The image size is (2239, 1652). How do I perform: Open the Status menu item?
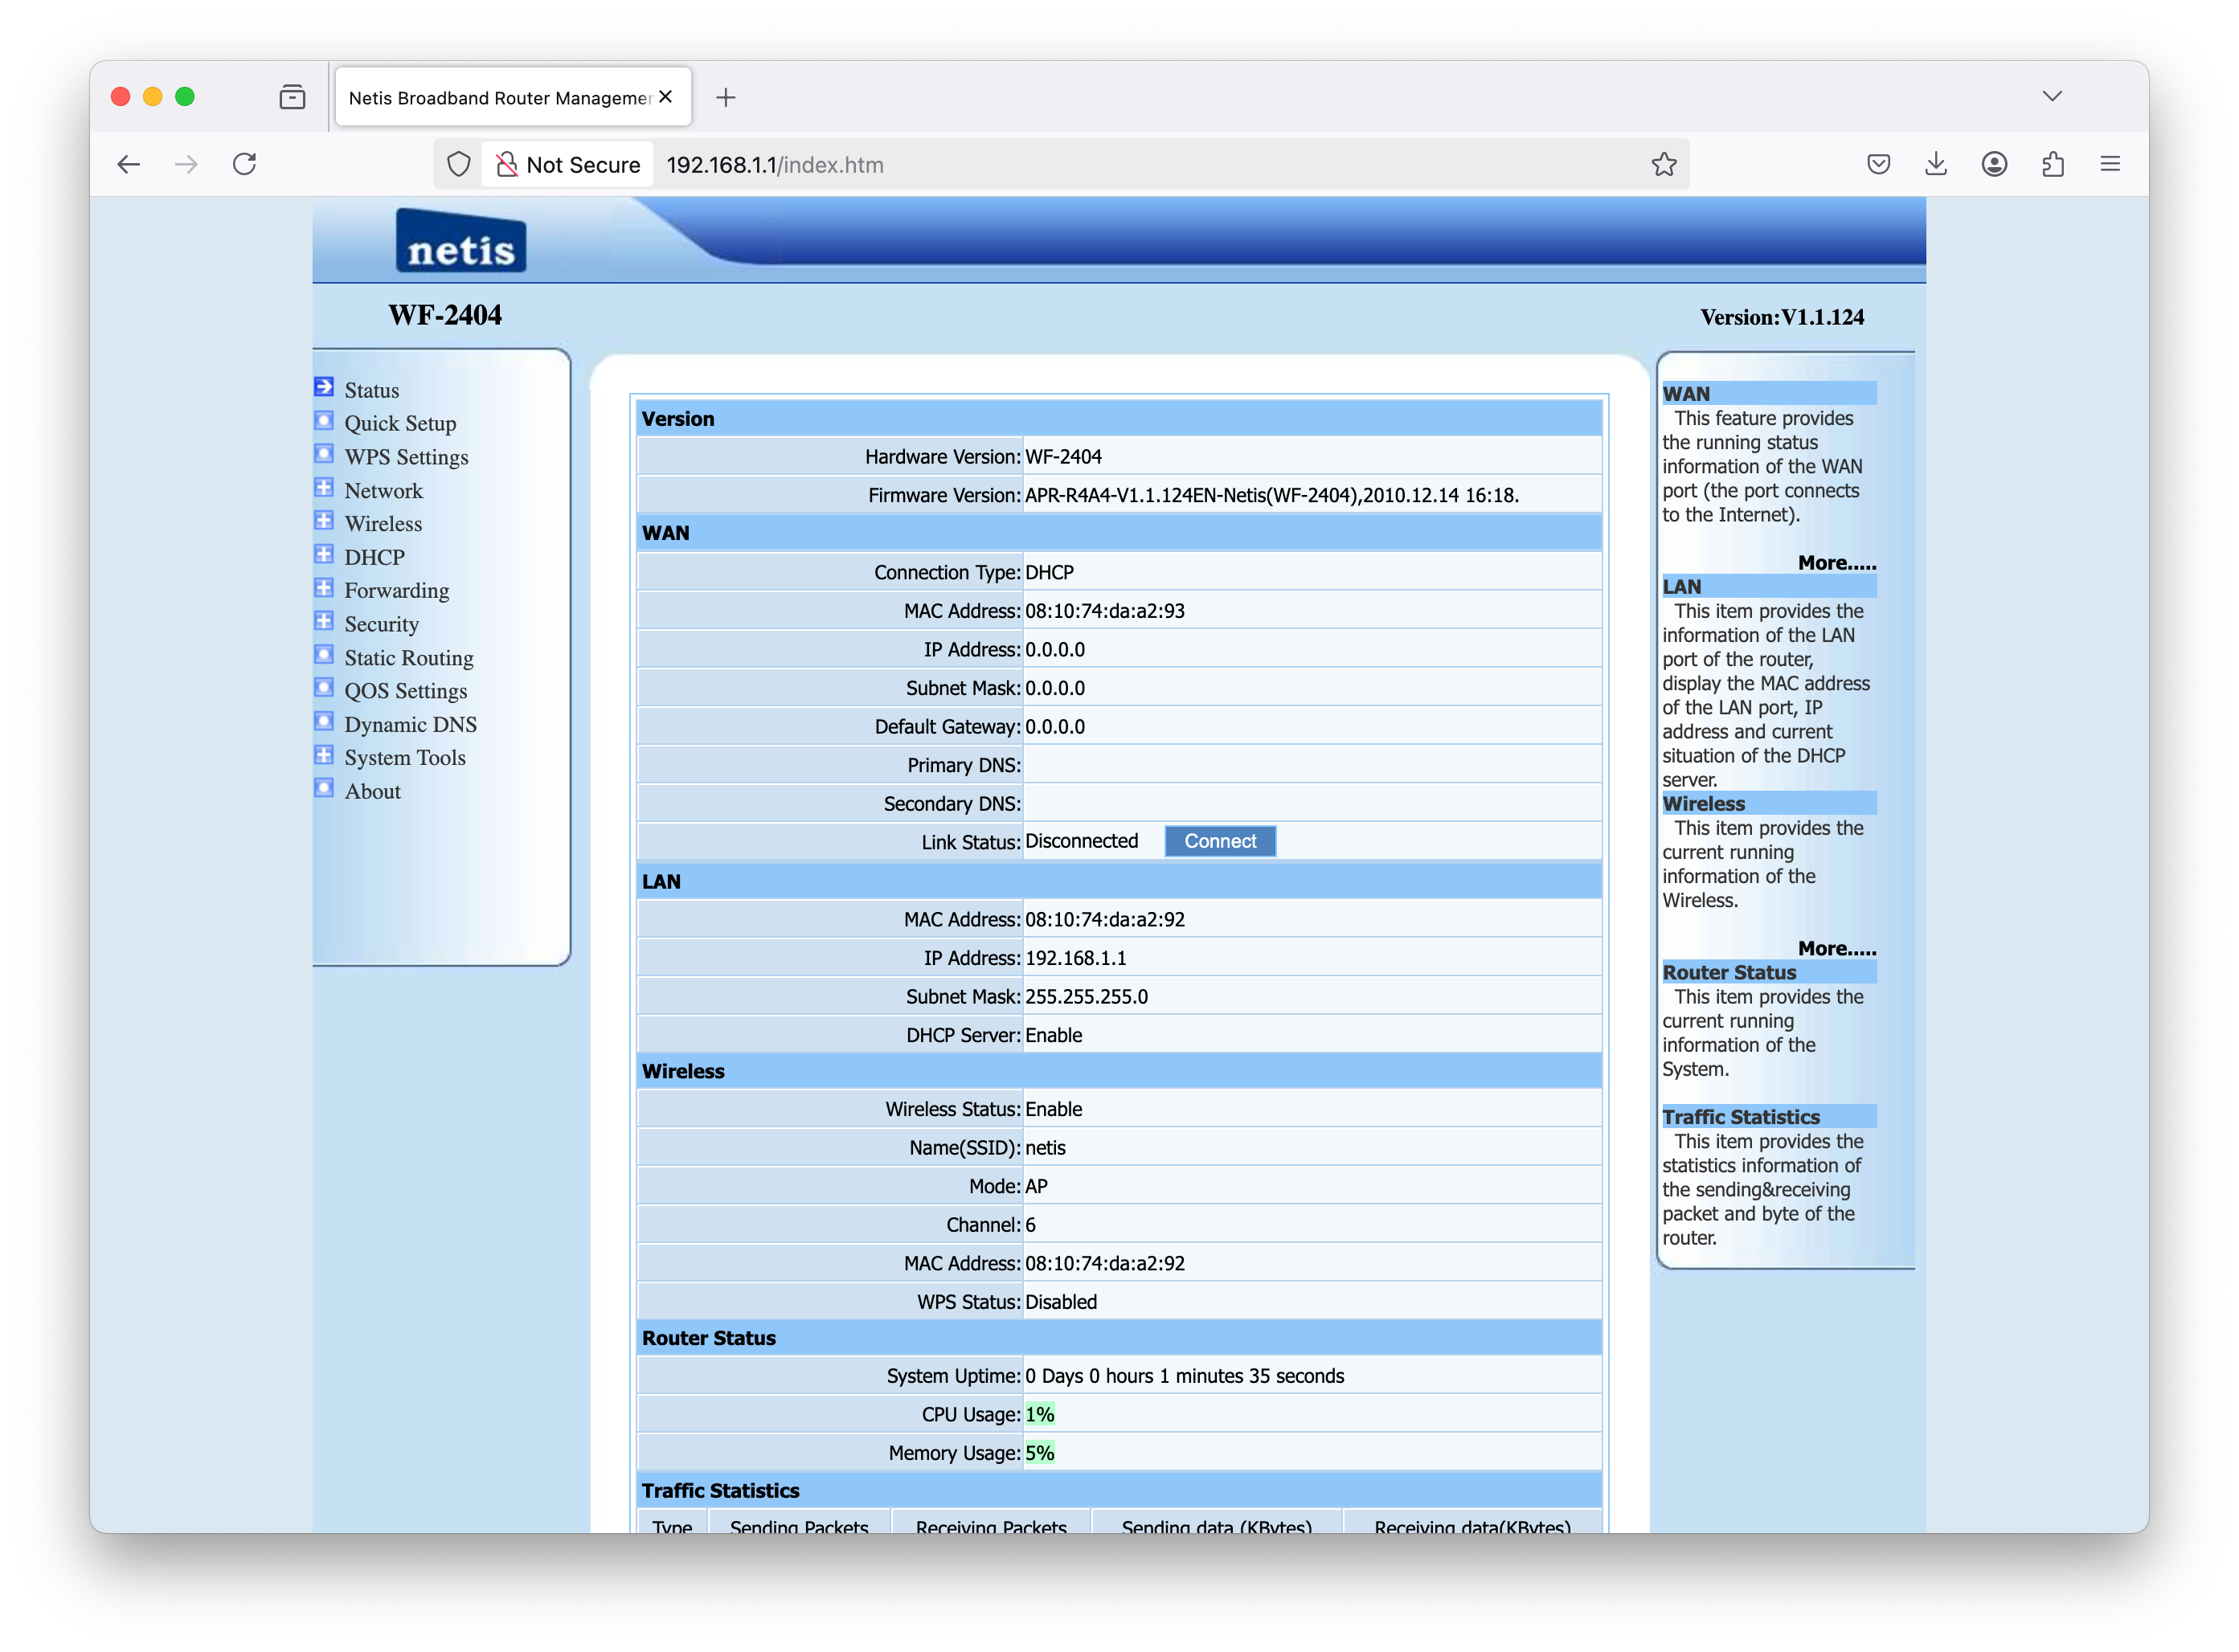(371, 390)
